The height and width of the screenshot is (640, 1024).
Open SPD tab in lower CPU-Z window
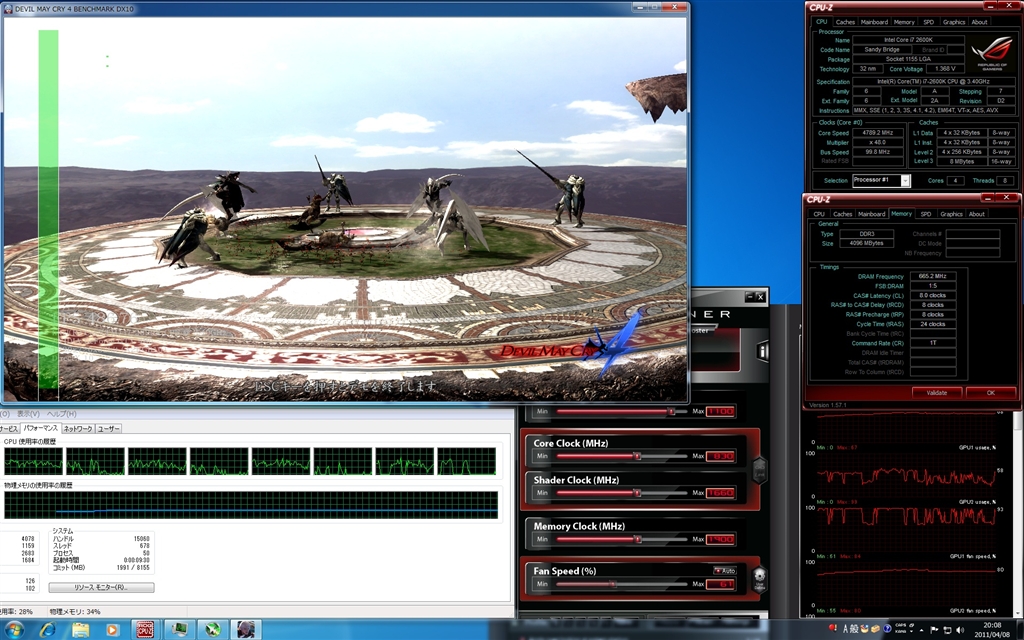[925, 214]
